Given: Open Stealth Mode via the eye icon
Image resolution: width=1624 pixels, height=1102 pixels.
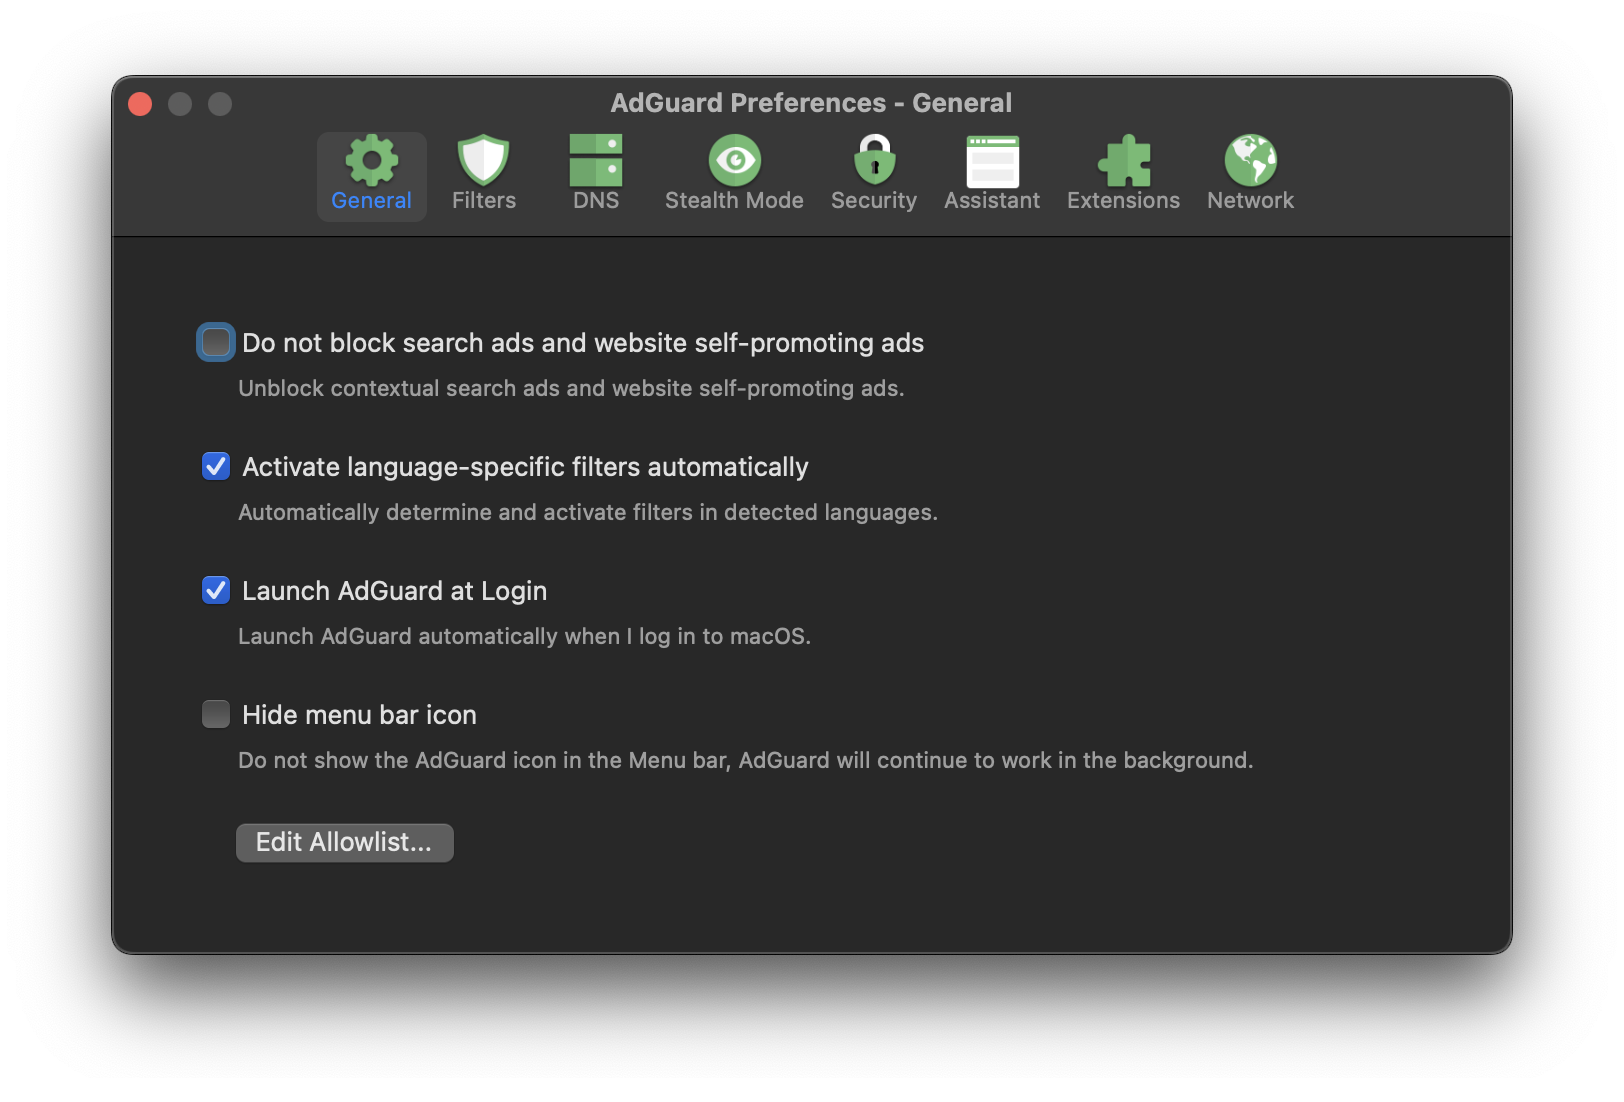Looking at the screenshot, I should point(734,160).
